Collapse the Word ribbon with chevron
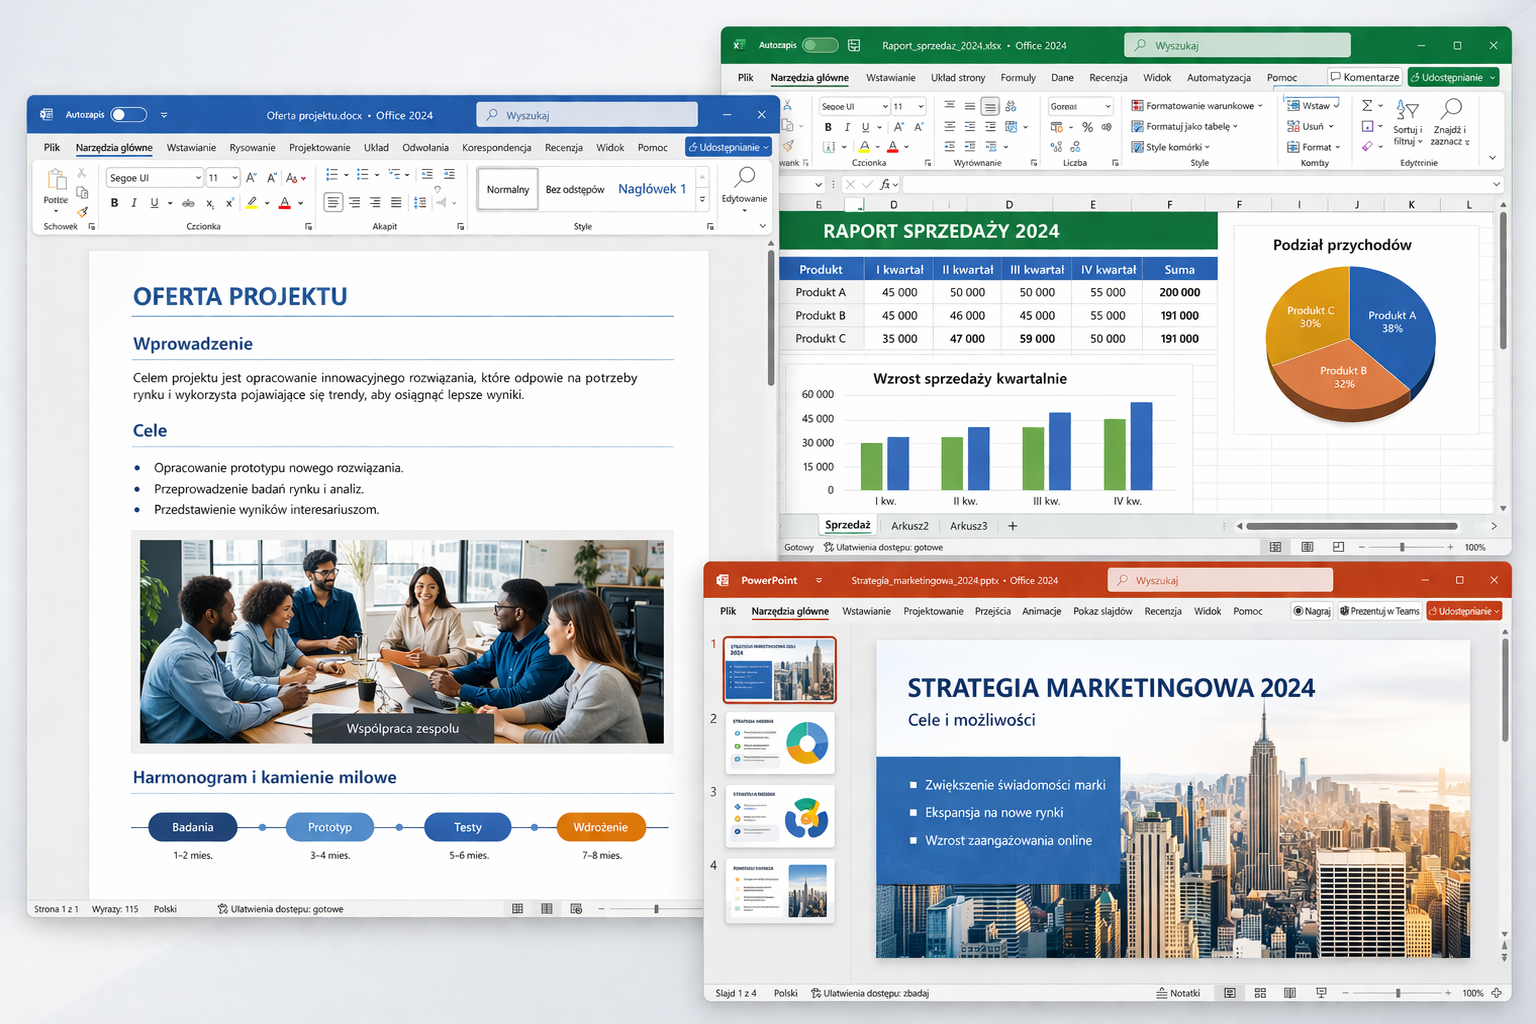This screenshot has width=1536, height=1024. click(762, 226)
